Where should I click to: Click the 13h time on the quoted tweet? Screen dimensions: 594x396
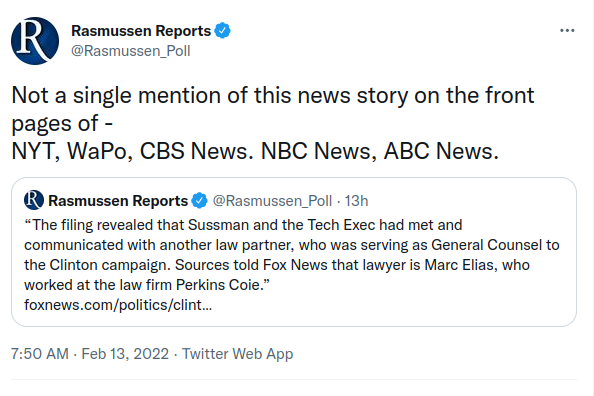tap(356, 201)
